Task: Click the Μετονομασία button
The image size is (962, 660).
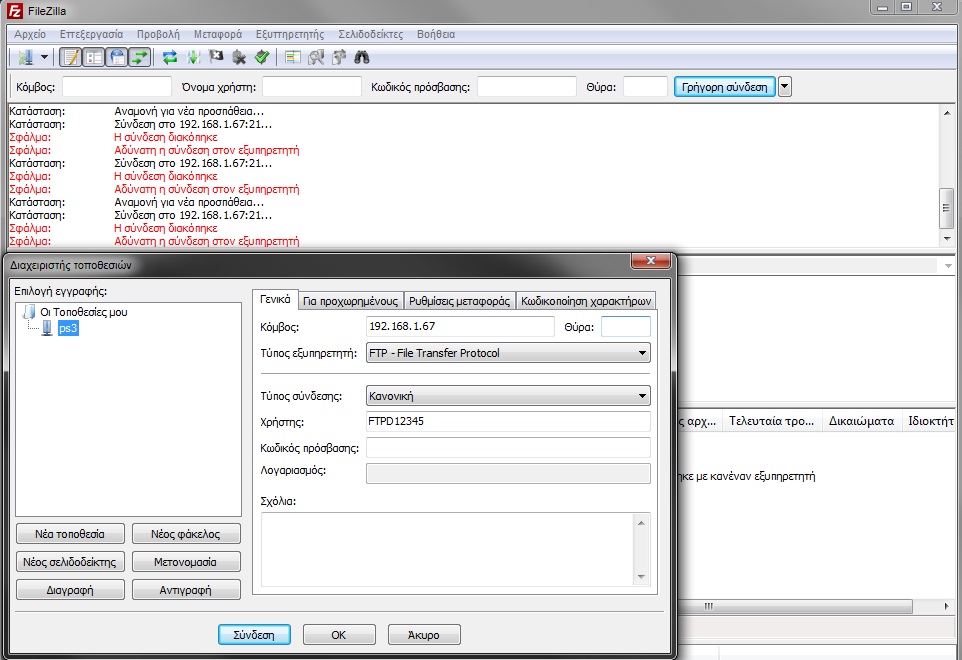Action: coord(186,562)
